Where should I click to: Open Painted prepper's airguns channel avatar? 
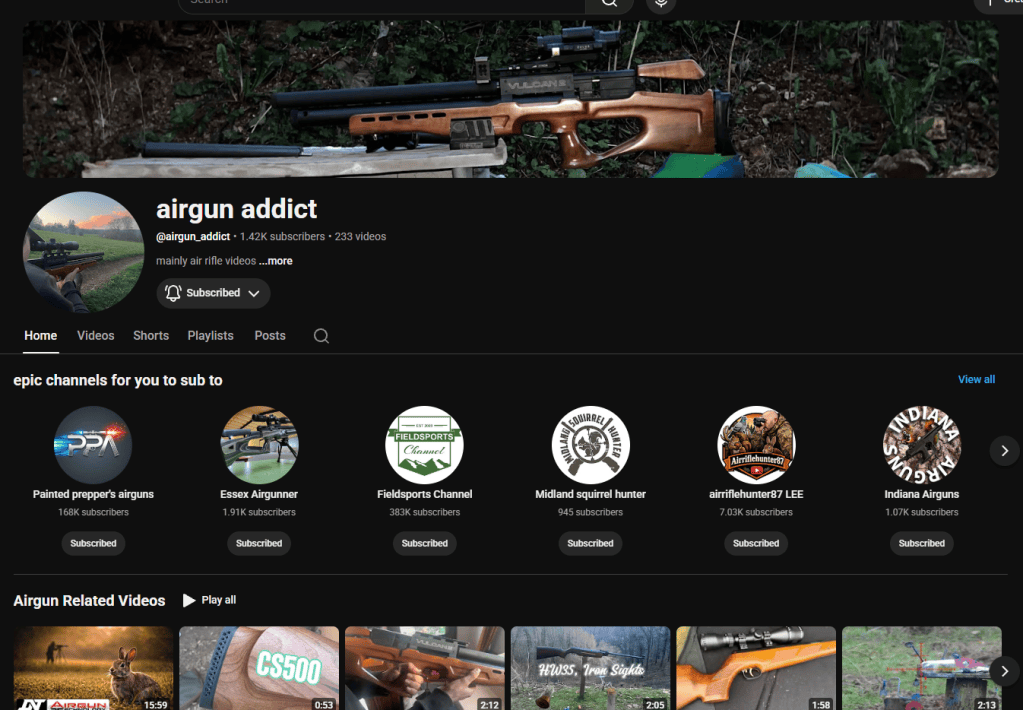(93, 445)
